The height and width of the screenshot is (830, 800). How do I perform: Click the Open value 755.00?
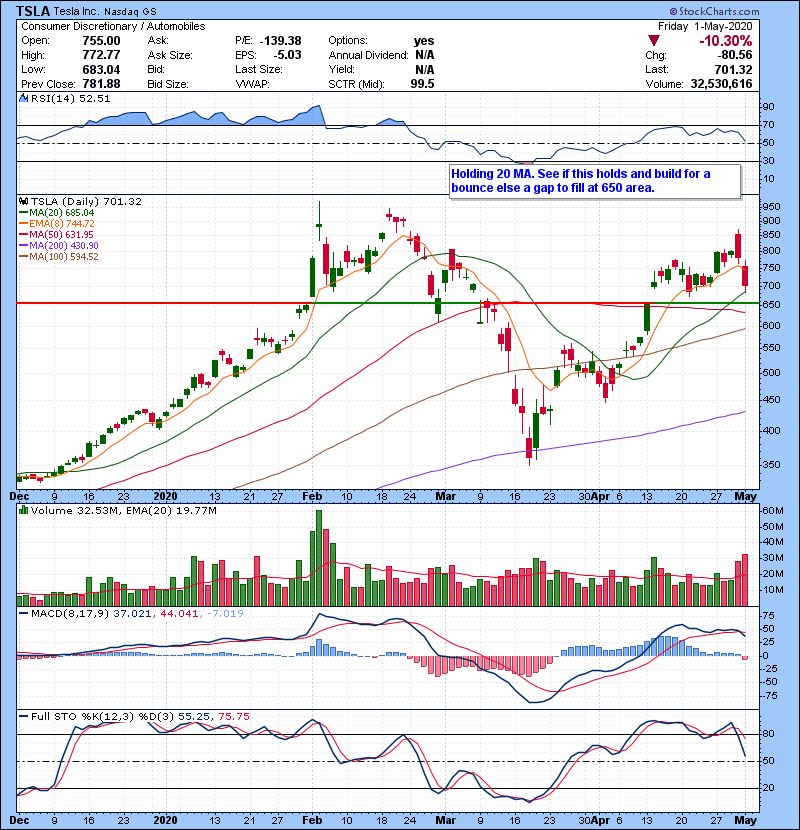click(x=101, y=41)
